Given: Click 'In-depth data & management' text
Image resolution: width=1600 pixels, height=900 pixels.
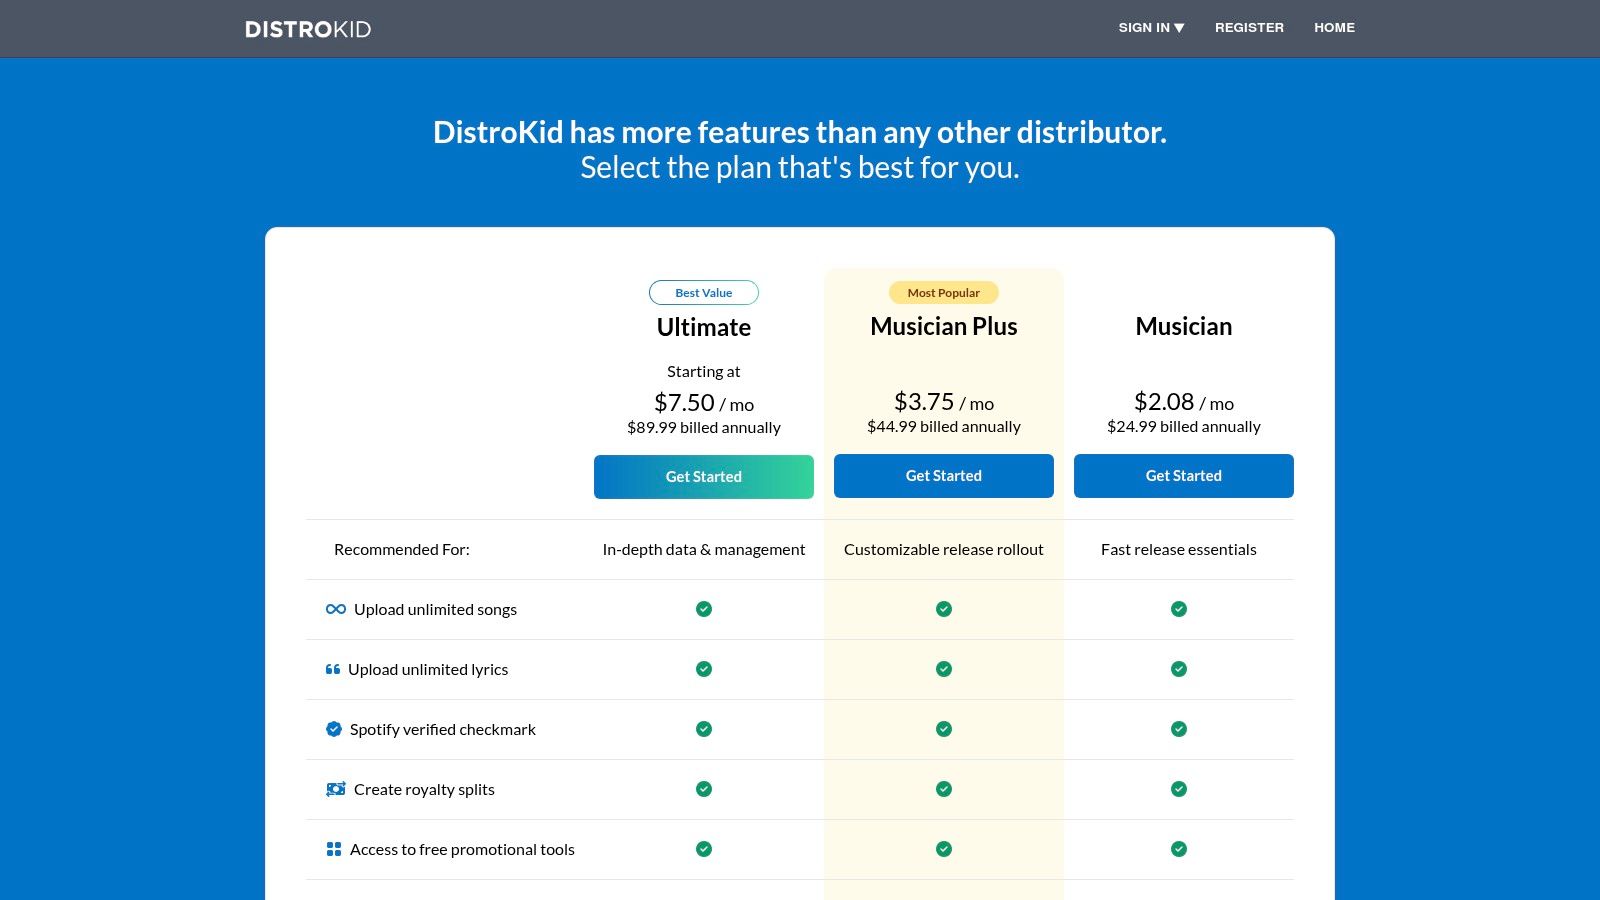Looking at the screenshot, I should pyautogui.click(x=704, y=550).
